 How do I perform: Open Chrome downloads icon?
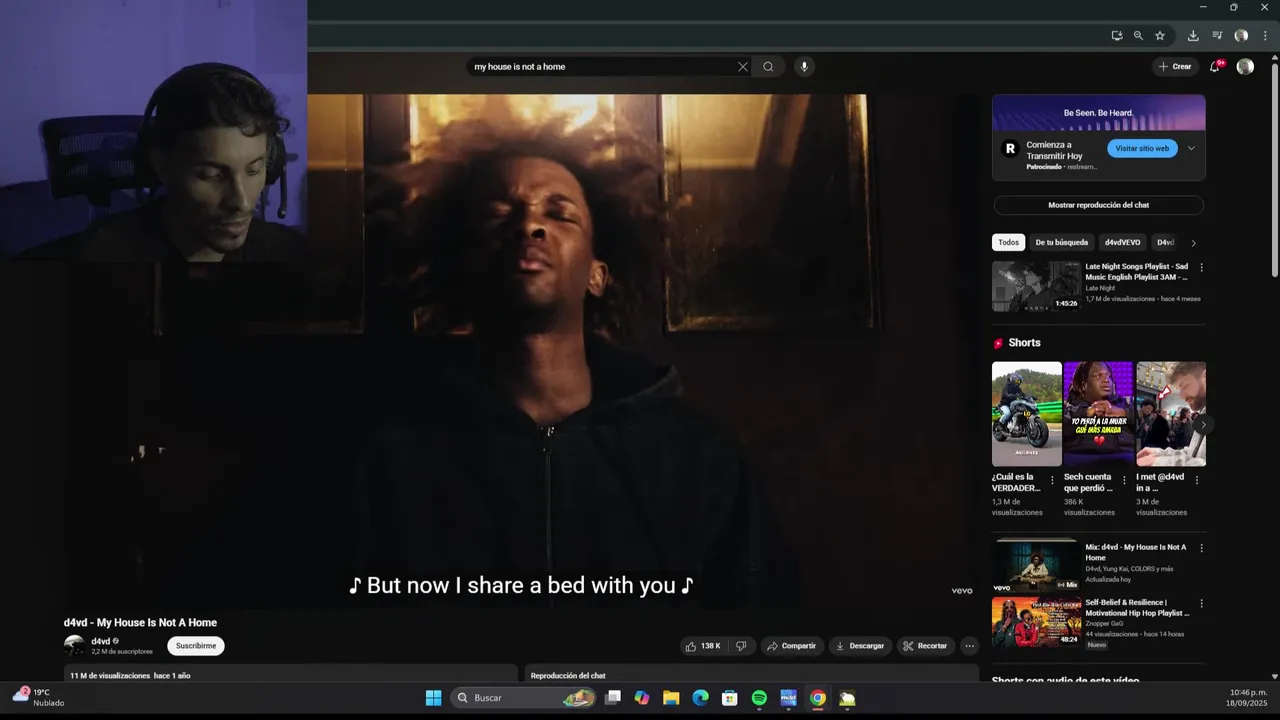(x=1193, y=35)
